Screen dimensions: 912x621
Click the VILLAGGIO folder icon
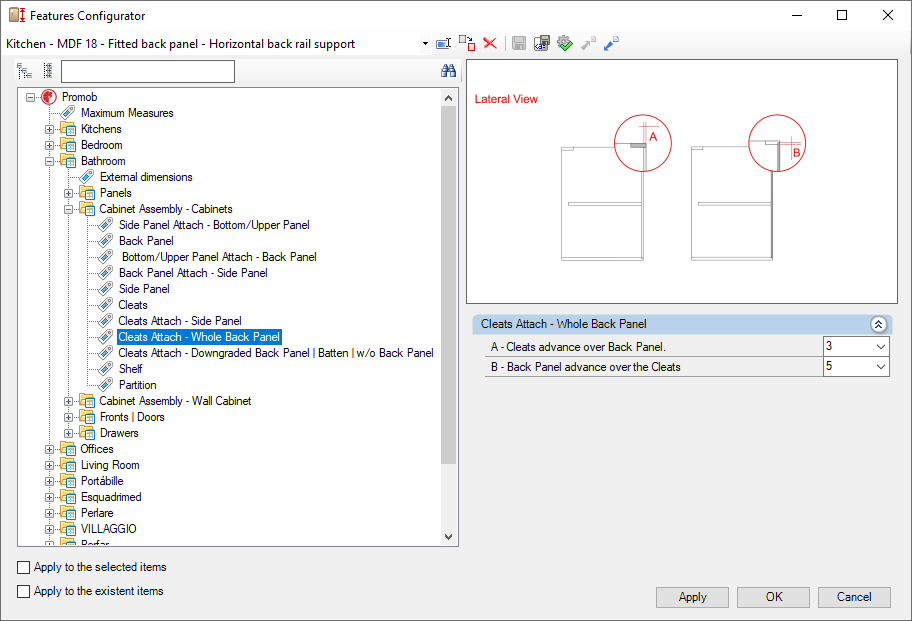(x=68, y=529)
